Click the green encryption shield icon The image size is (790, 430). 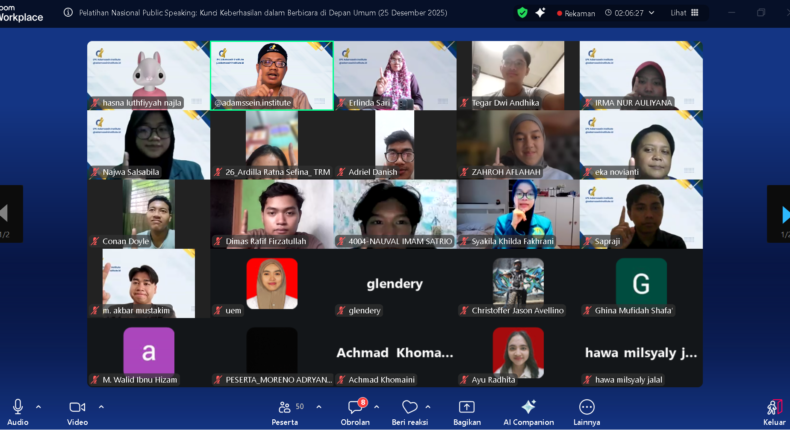(x=522, y=13)
